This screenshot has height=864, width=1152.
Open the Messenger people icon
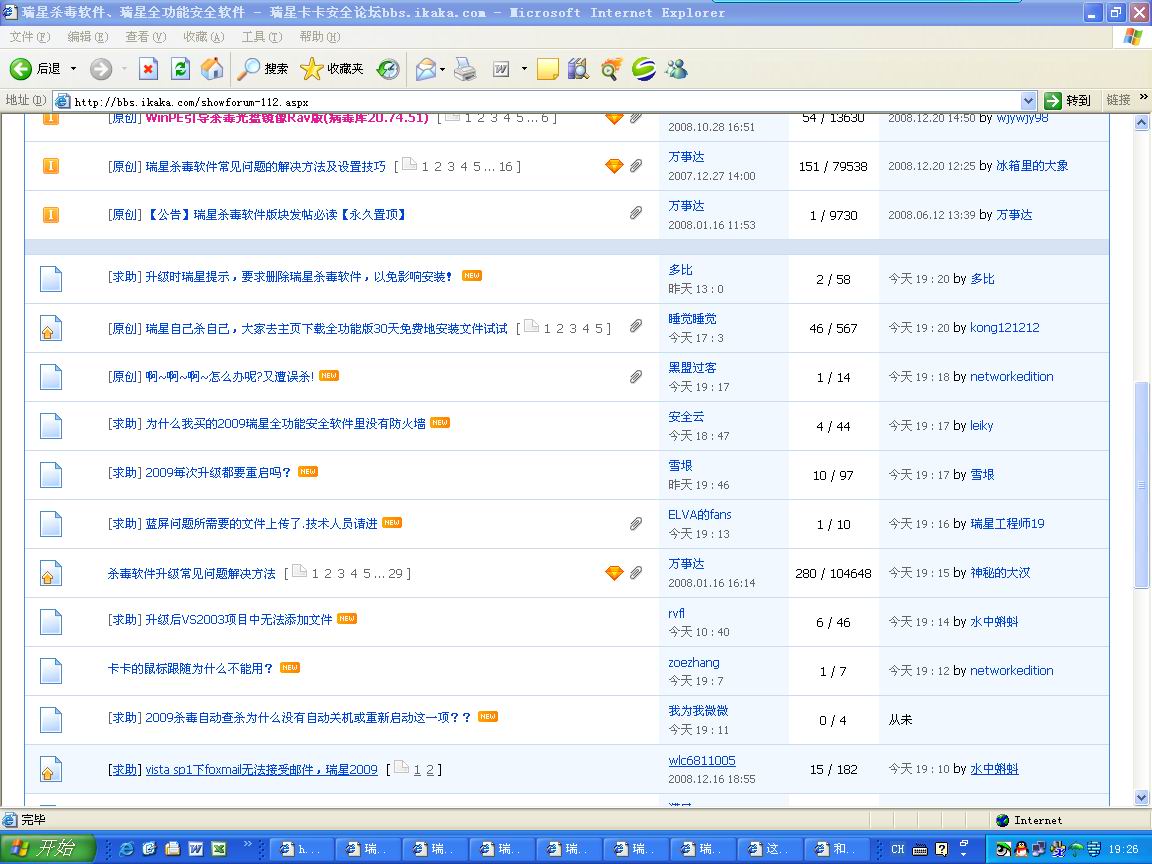(x=677, y=69)
